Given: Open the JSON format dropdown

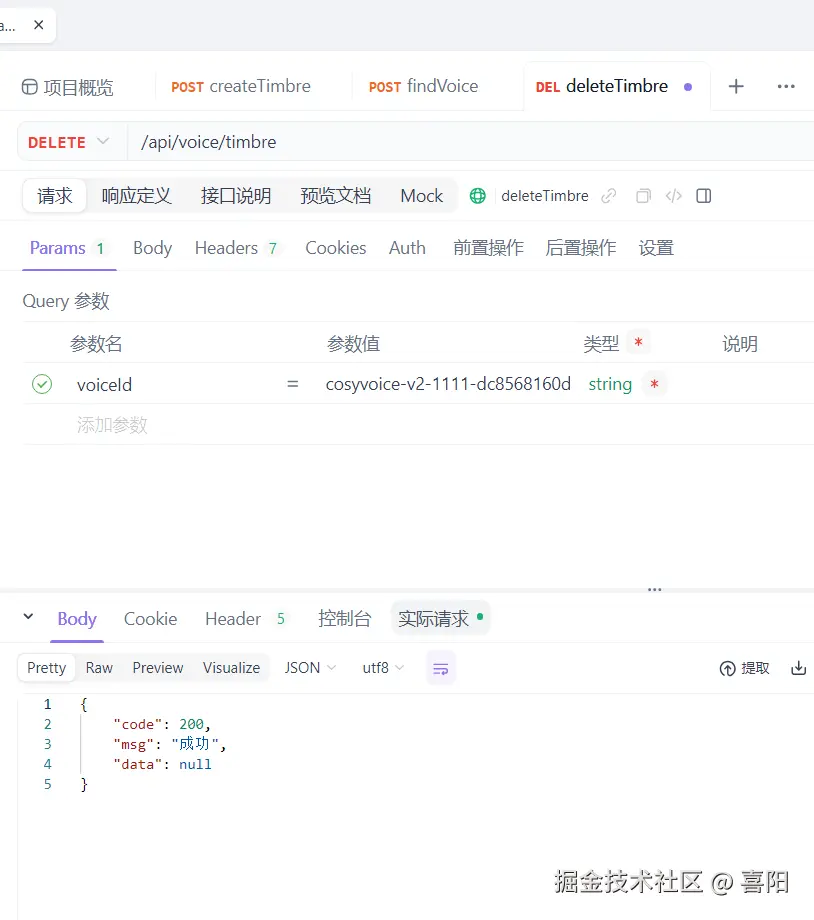Looking at the screenshot, I should click(x=310, y=668).
